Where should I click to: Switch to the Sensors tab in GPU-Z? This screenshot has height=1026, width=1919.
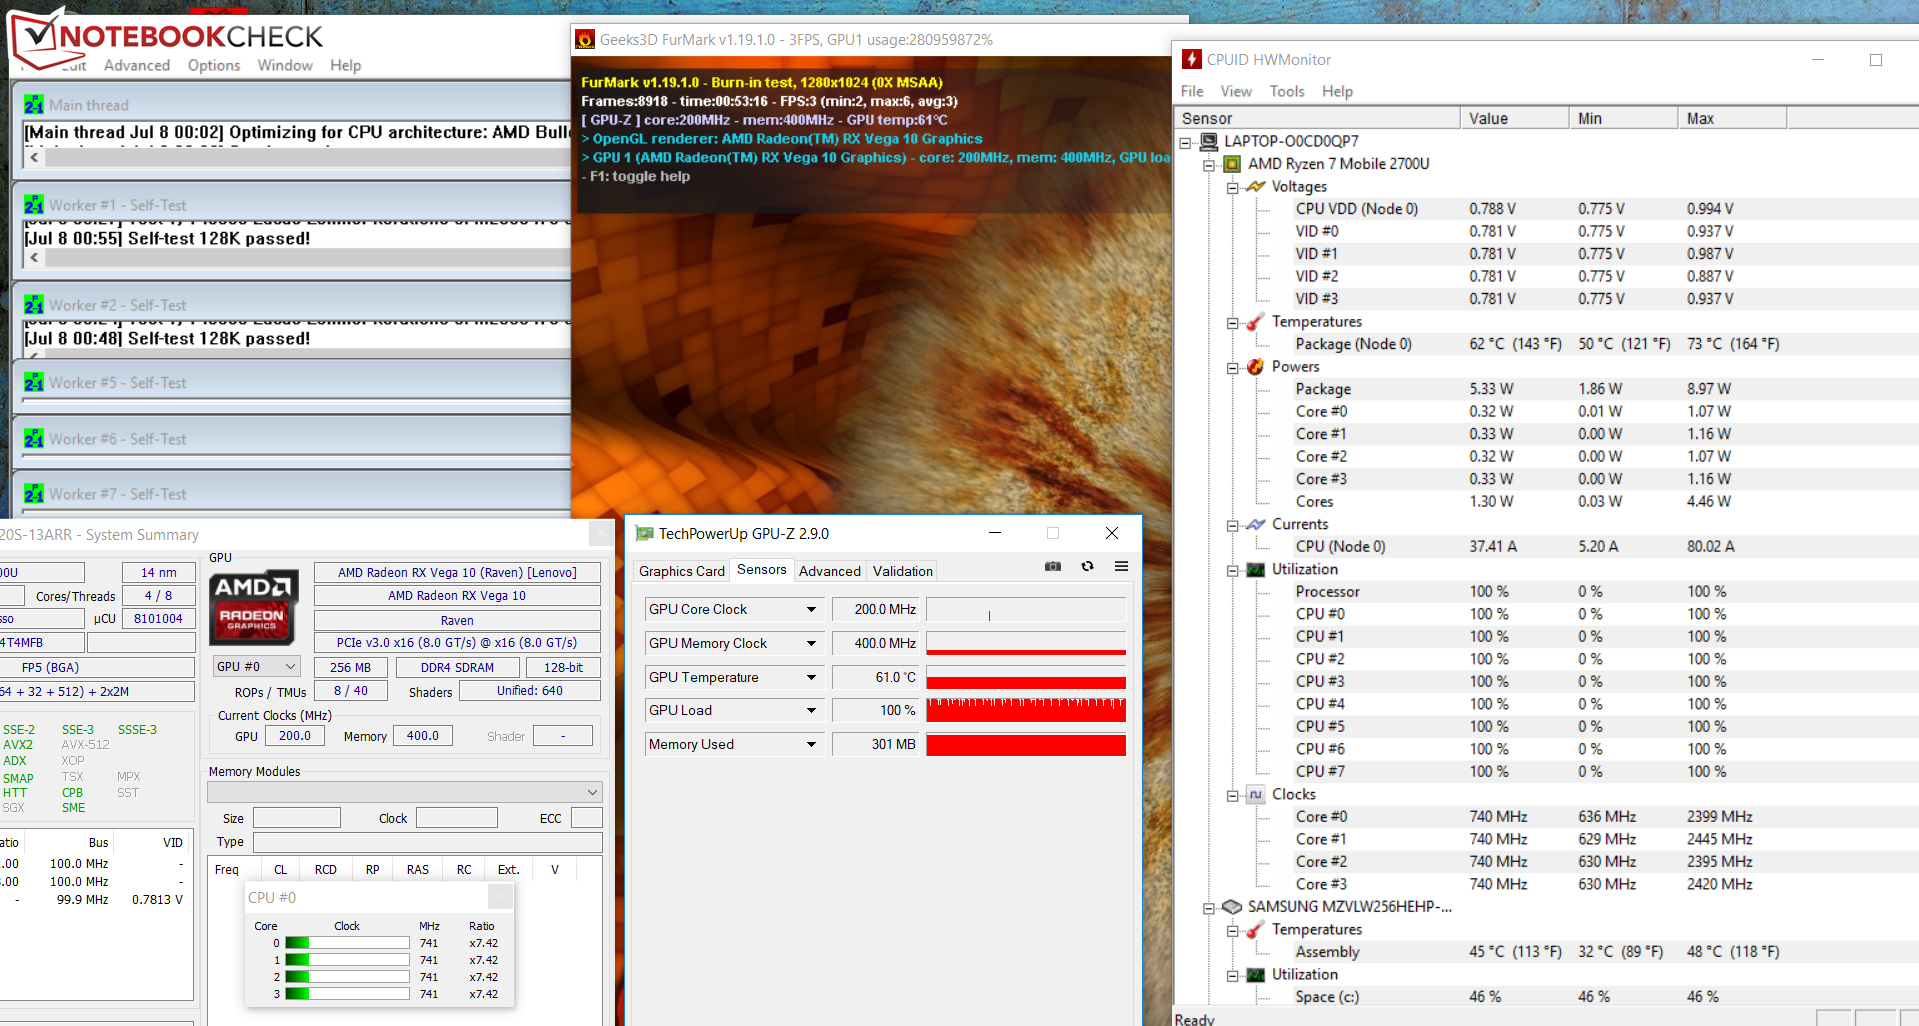tap(762, 570)
